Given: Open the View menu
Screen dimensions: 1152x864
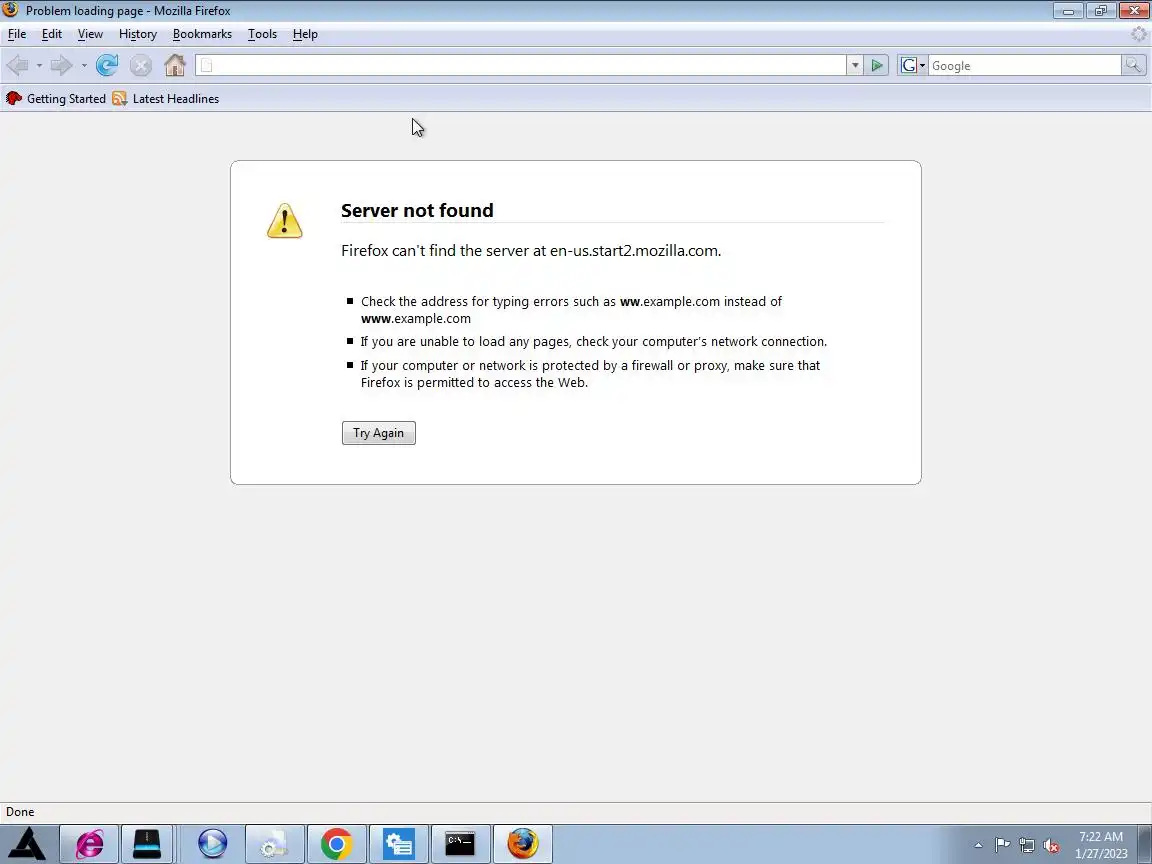Looking at the screenshot, I should coord(90,34).
